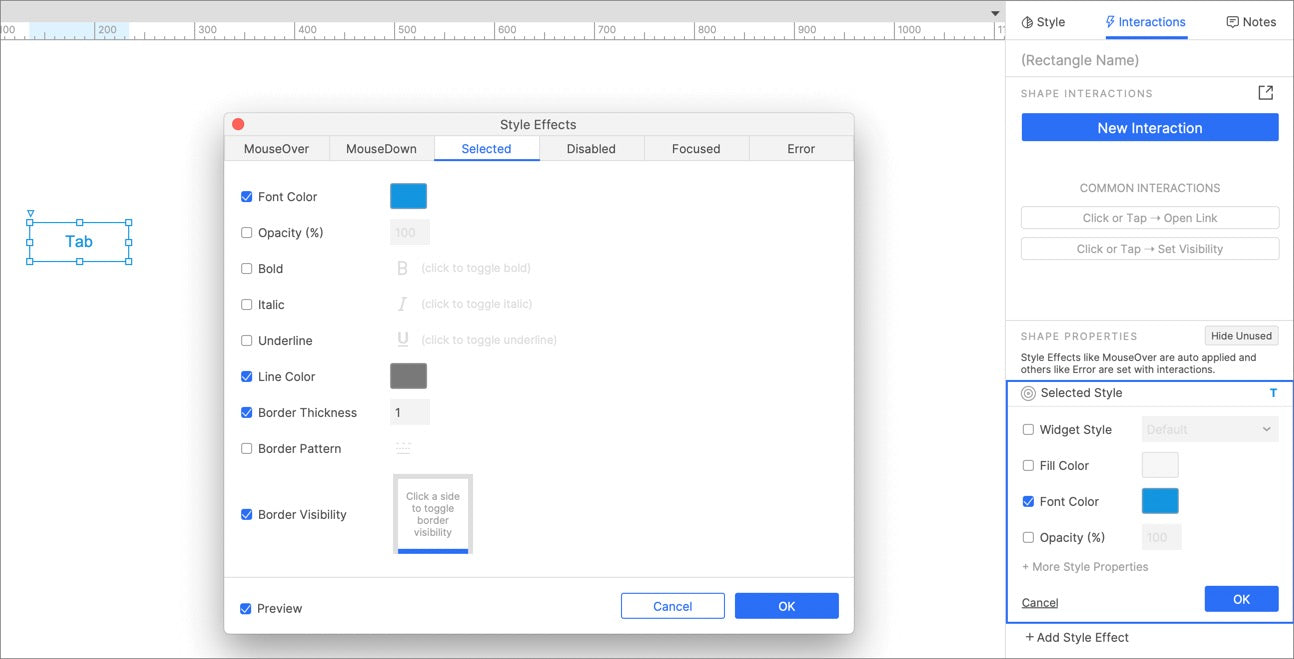Viewport: 1294px width, 659px height.
Task: Open shape interactions in pop-out window icon
Action: 1265,93
